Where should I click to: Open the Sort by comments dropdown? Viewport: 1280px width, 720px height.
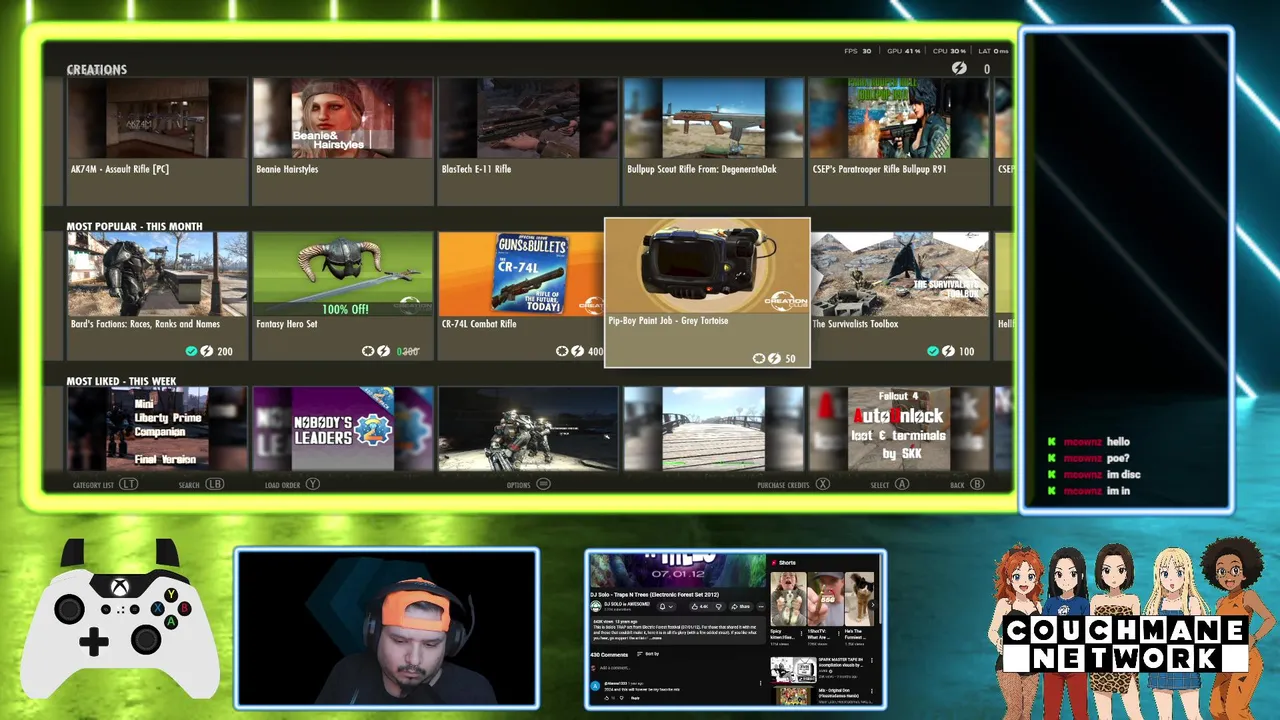coord(648,654)
